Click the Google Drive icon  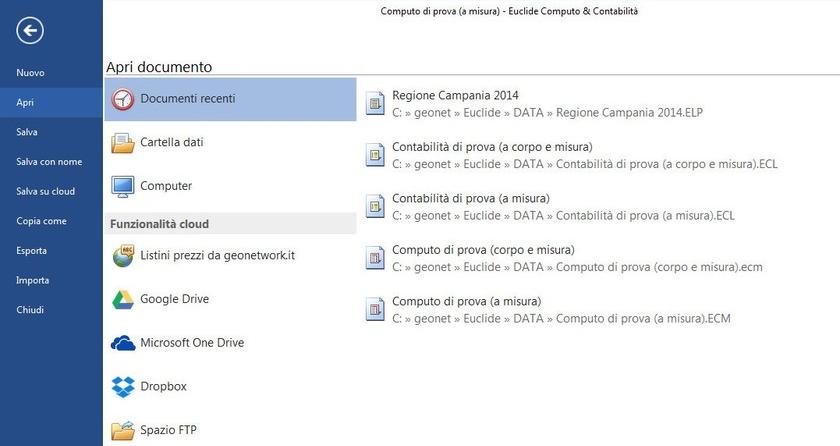[x=123, y=299]
